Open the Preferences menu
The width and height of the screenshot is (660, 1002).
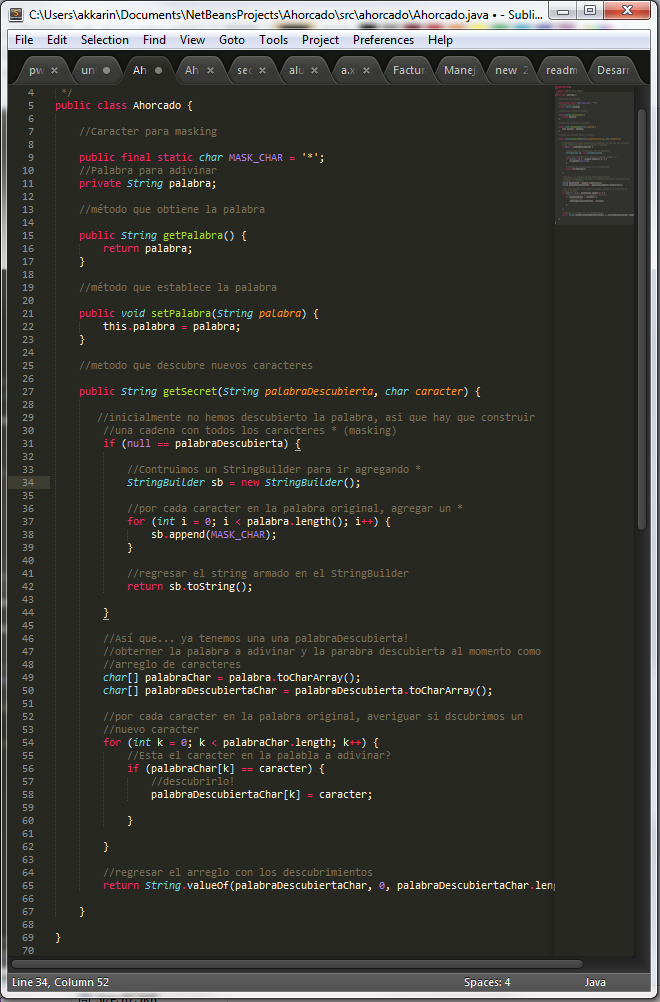coord(383,40)
